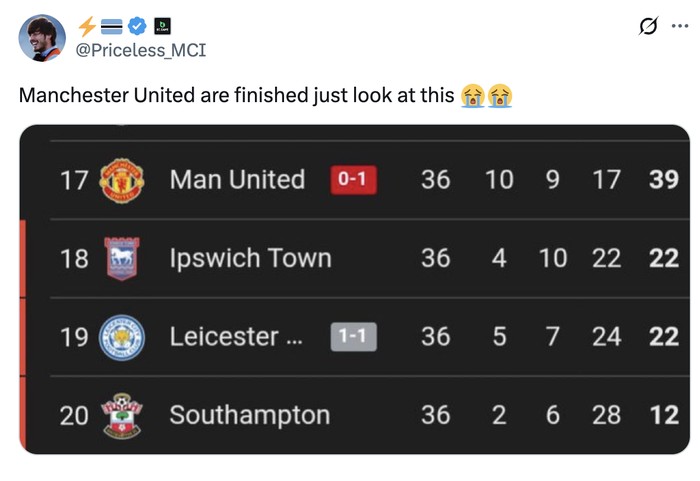Click the grey 1-1 score badge

(354, 337)
